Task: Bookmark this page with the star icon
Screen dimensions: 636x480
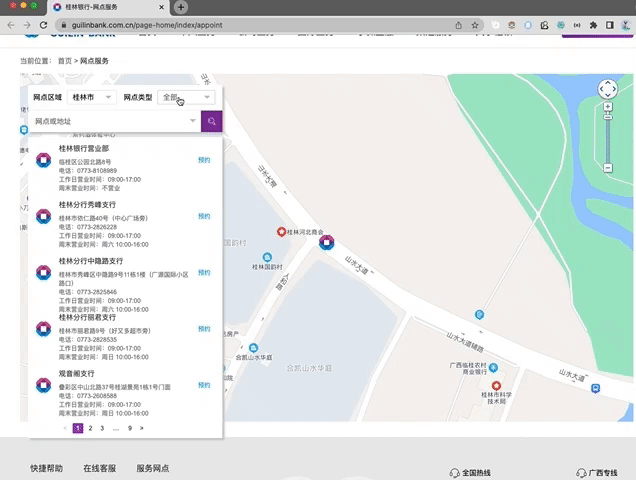Action: (475, 25)
